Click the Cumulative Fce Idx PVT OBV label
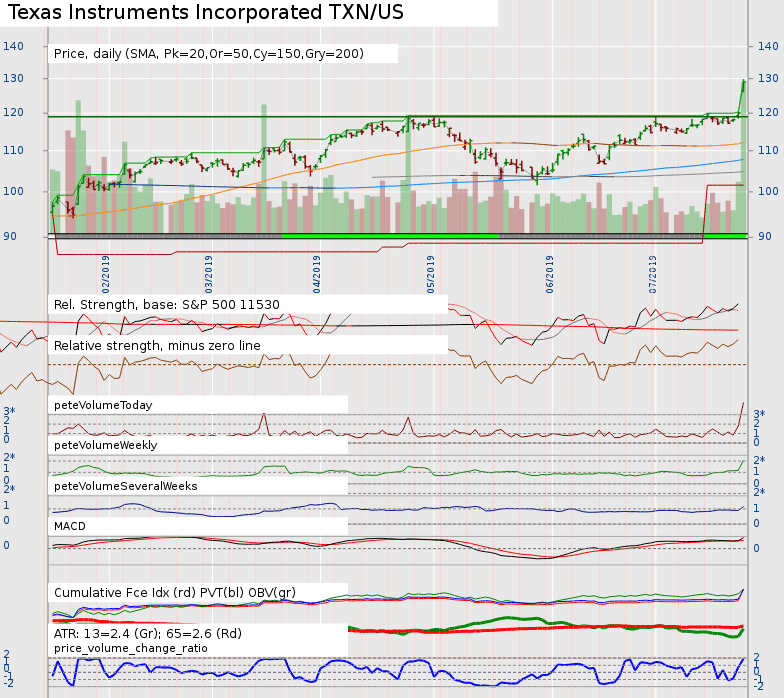This screenshot has width=784, height=698. coord(174,592)
